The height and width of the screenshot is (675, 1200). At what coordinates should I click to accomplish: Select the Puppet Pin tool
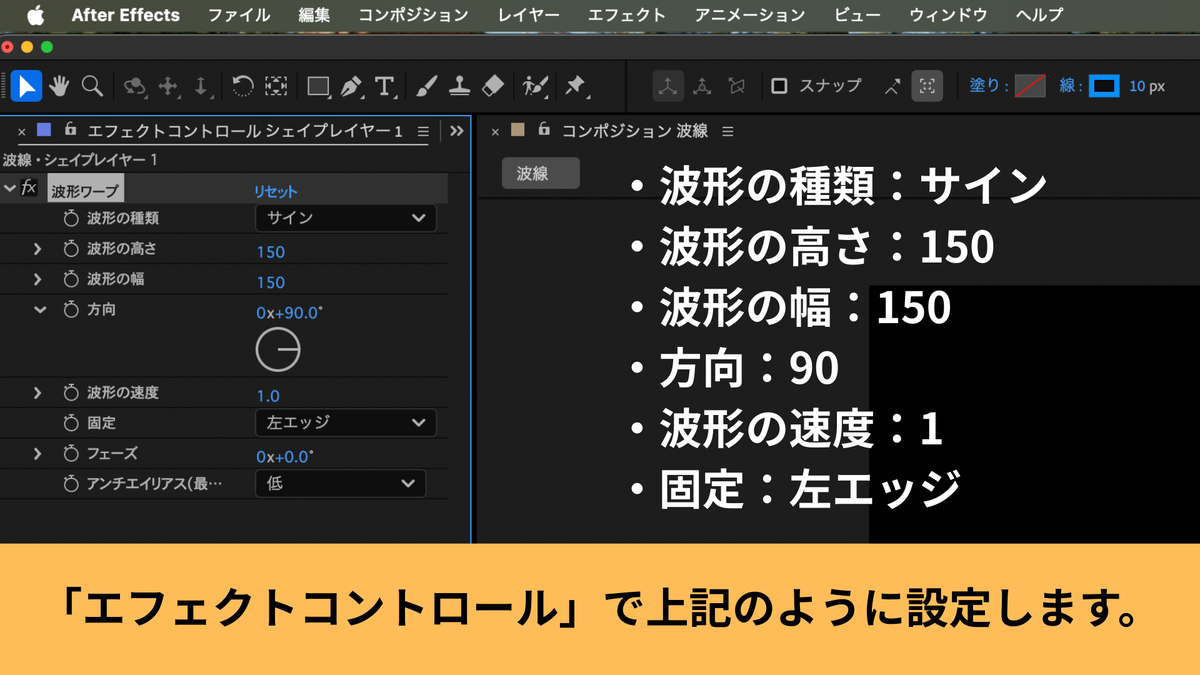click(x=575, y=87)
